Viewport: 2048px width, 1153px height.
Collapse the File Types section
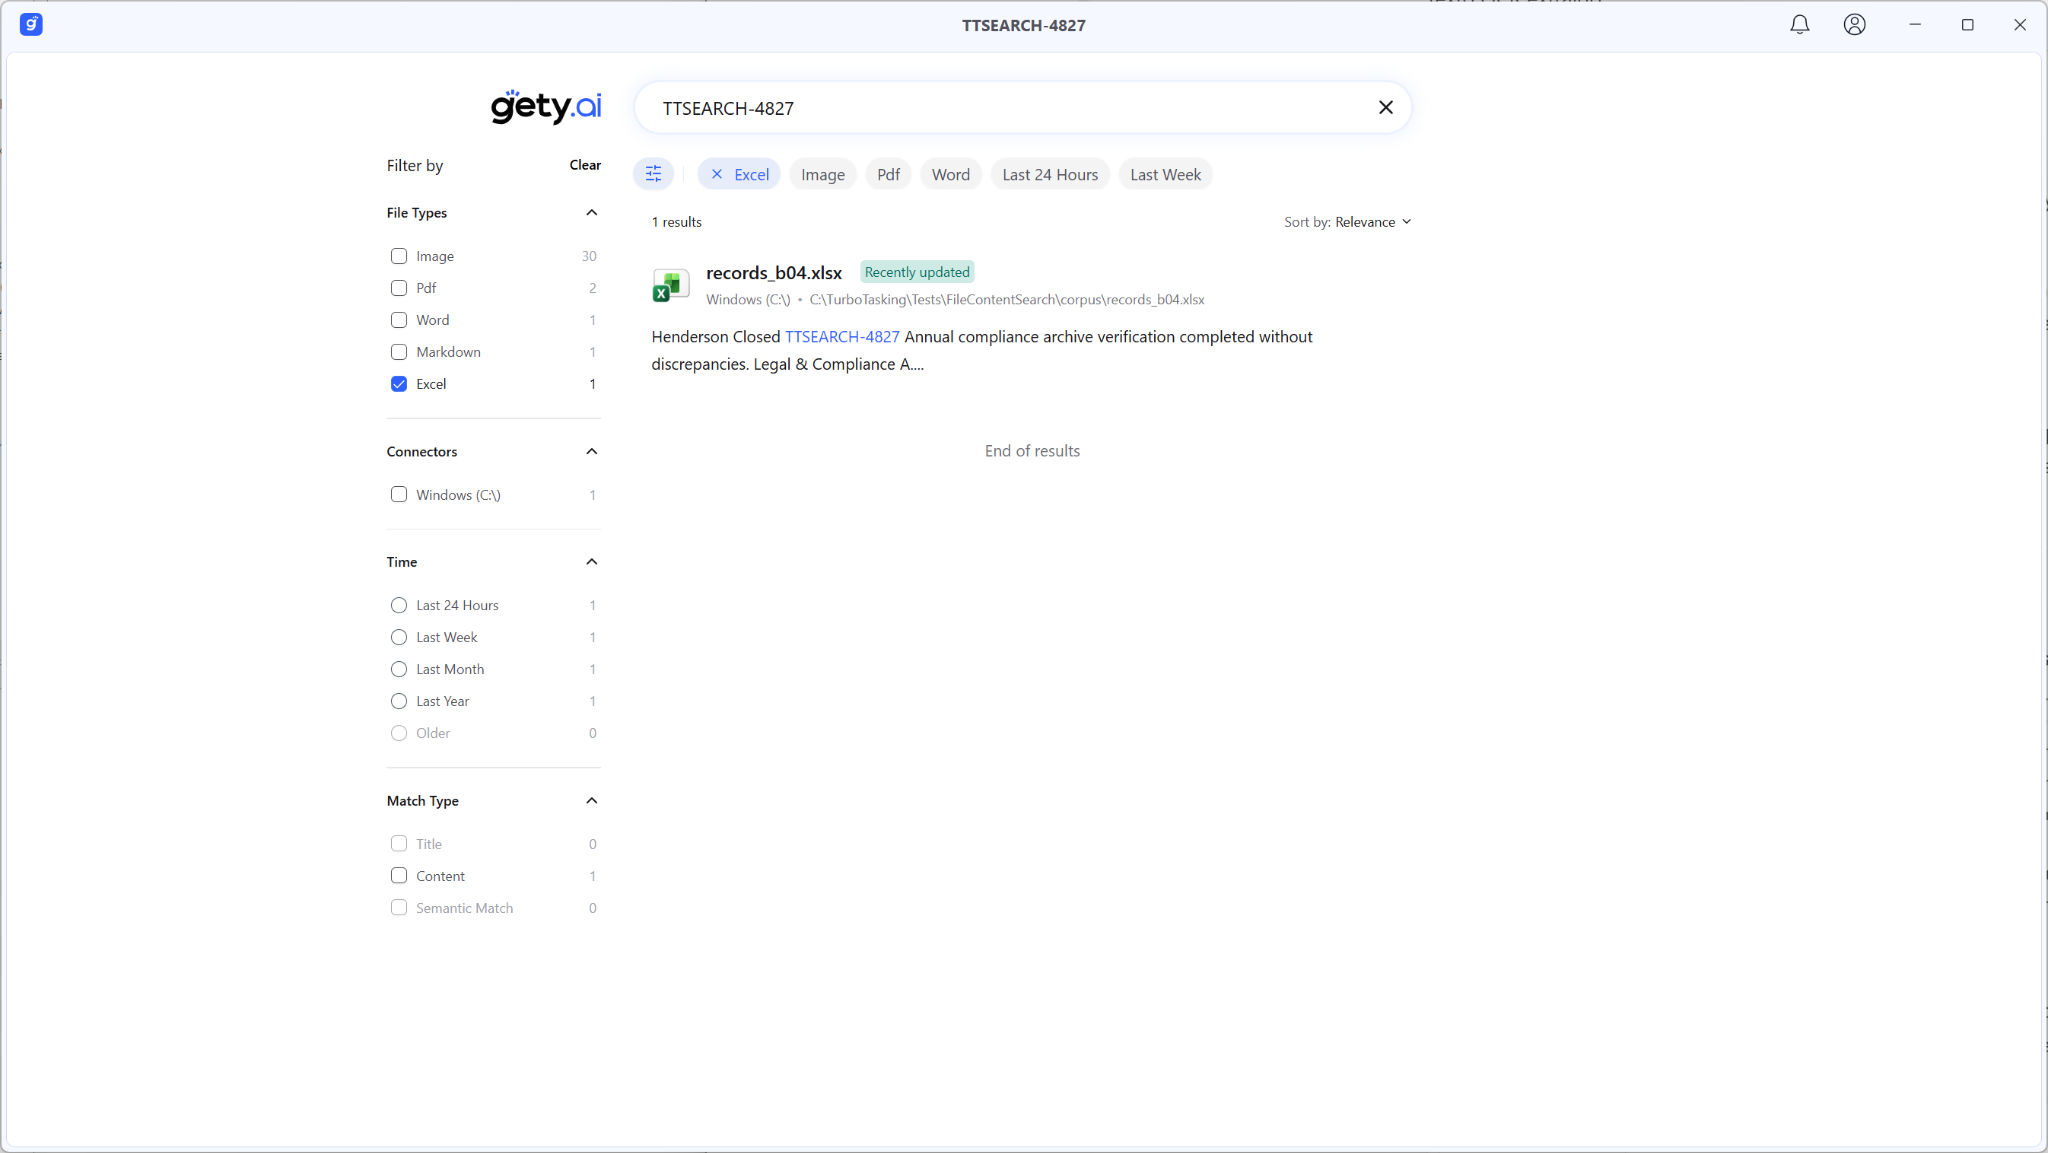tap(592, 213)
